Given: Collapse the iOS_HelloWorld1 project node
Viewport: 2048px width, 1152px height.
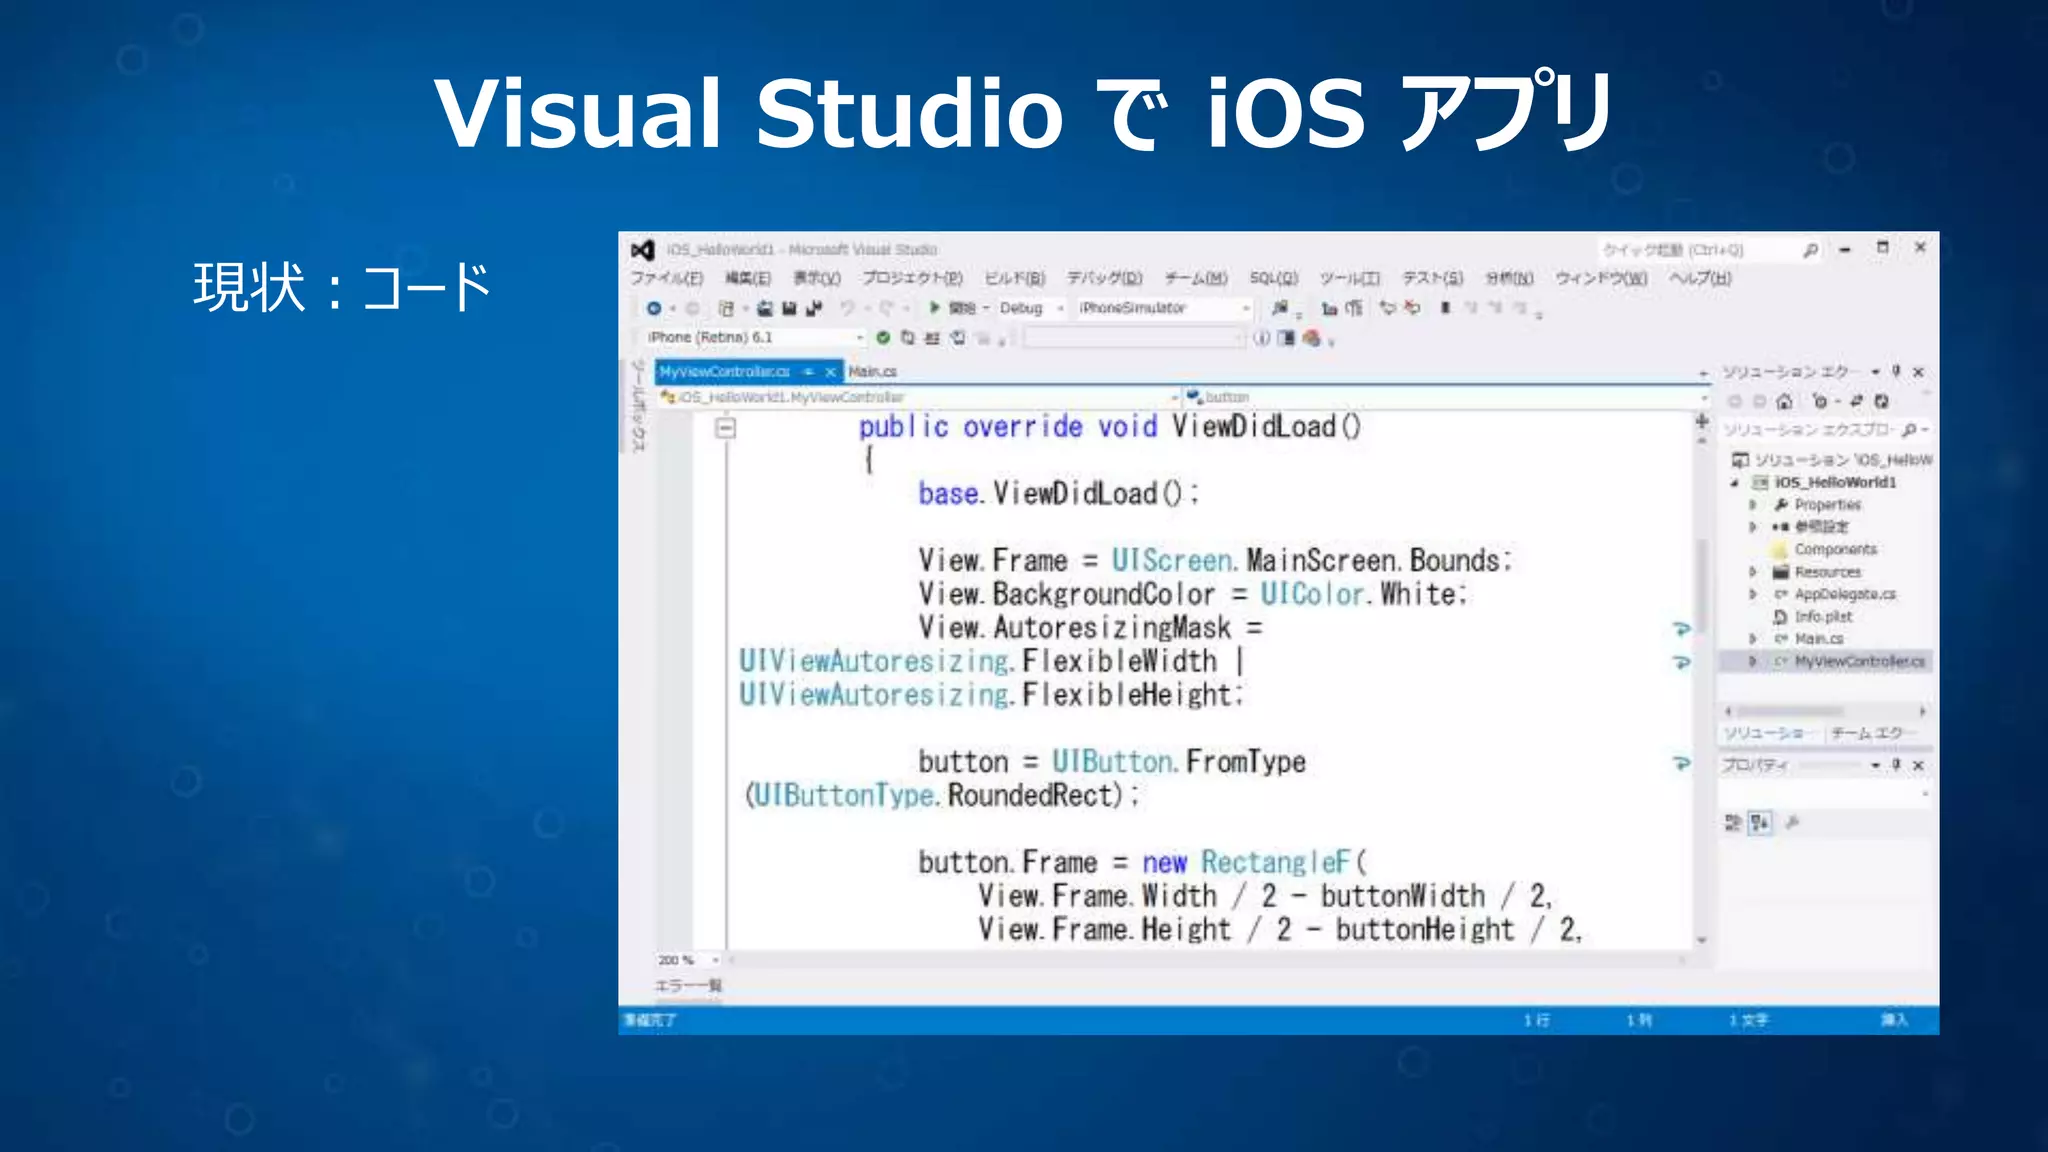Looking at the screenshot, I should tap(1735, 483).
